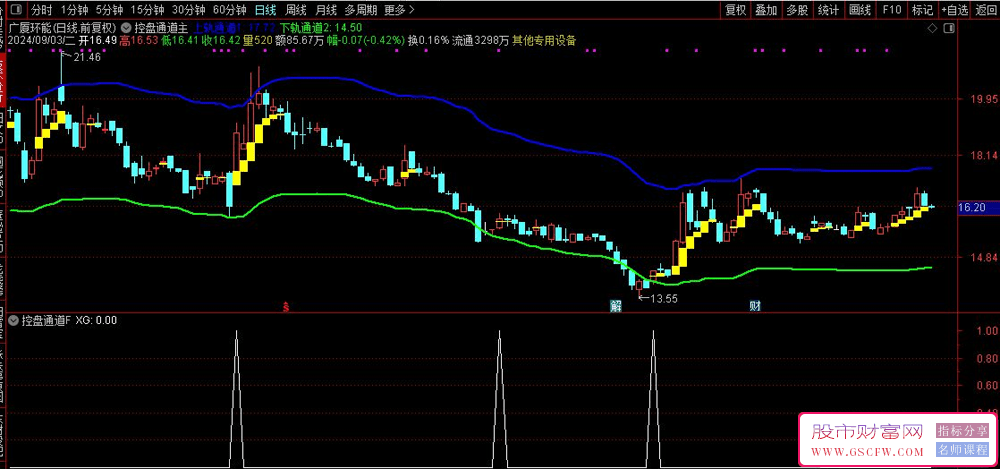Screen dimensions: 1000x469
Task: Select the 日线 daily chart tab
Action: tap(265, 10)
